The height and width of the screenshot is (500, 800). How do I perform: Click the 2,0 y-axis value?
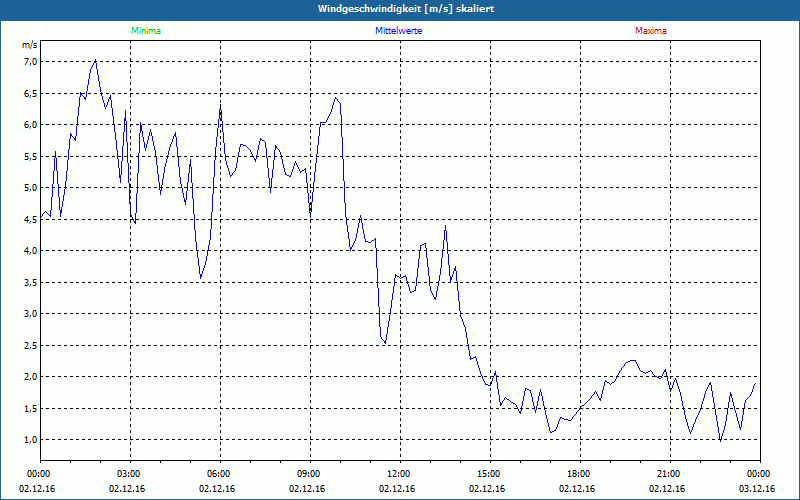[31, 377]
